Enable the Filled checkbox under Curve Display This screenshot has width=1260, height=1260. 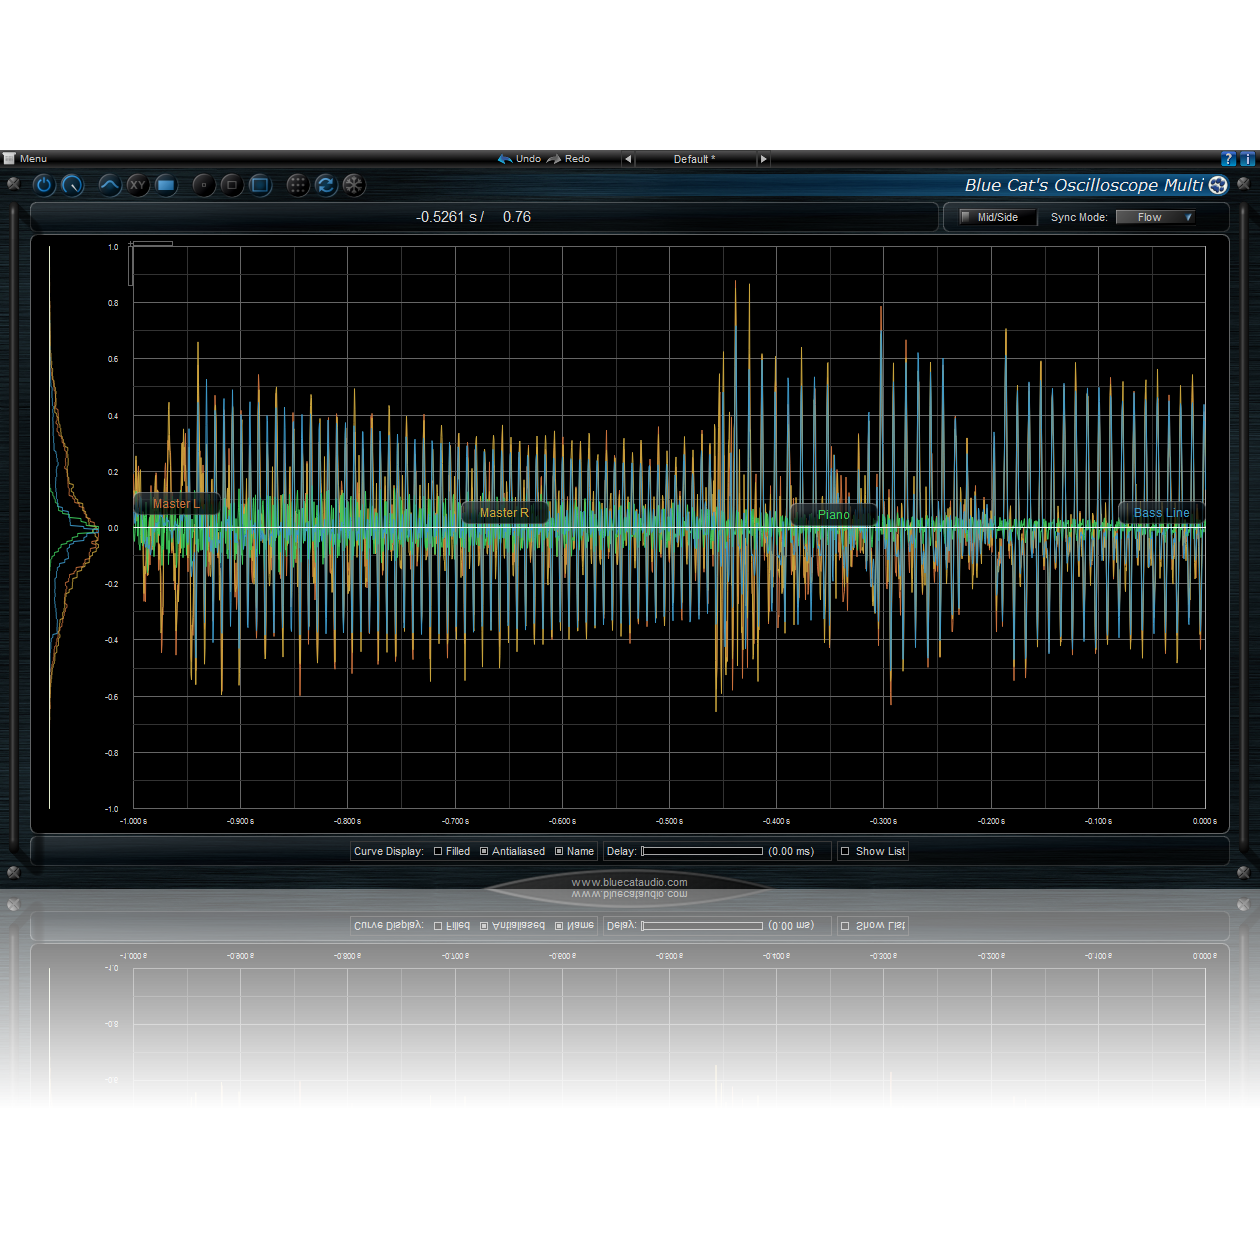[x=437, y=851]
